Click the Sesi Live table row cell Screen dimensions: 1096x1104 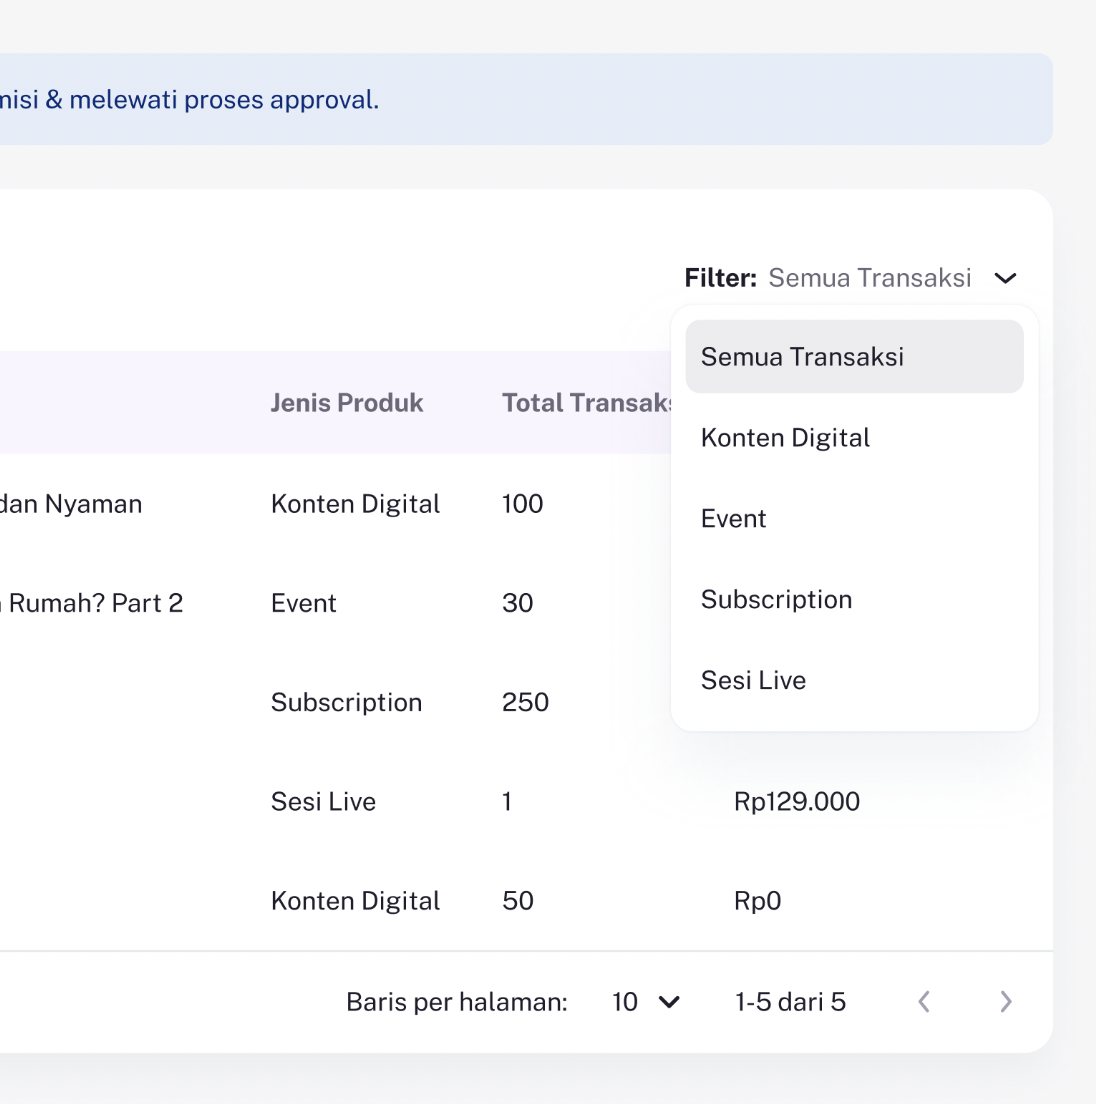coord(323,802)
